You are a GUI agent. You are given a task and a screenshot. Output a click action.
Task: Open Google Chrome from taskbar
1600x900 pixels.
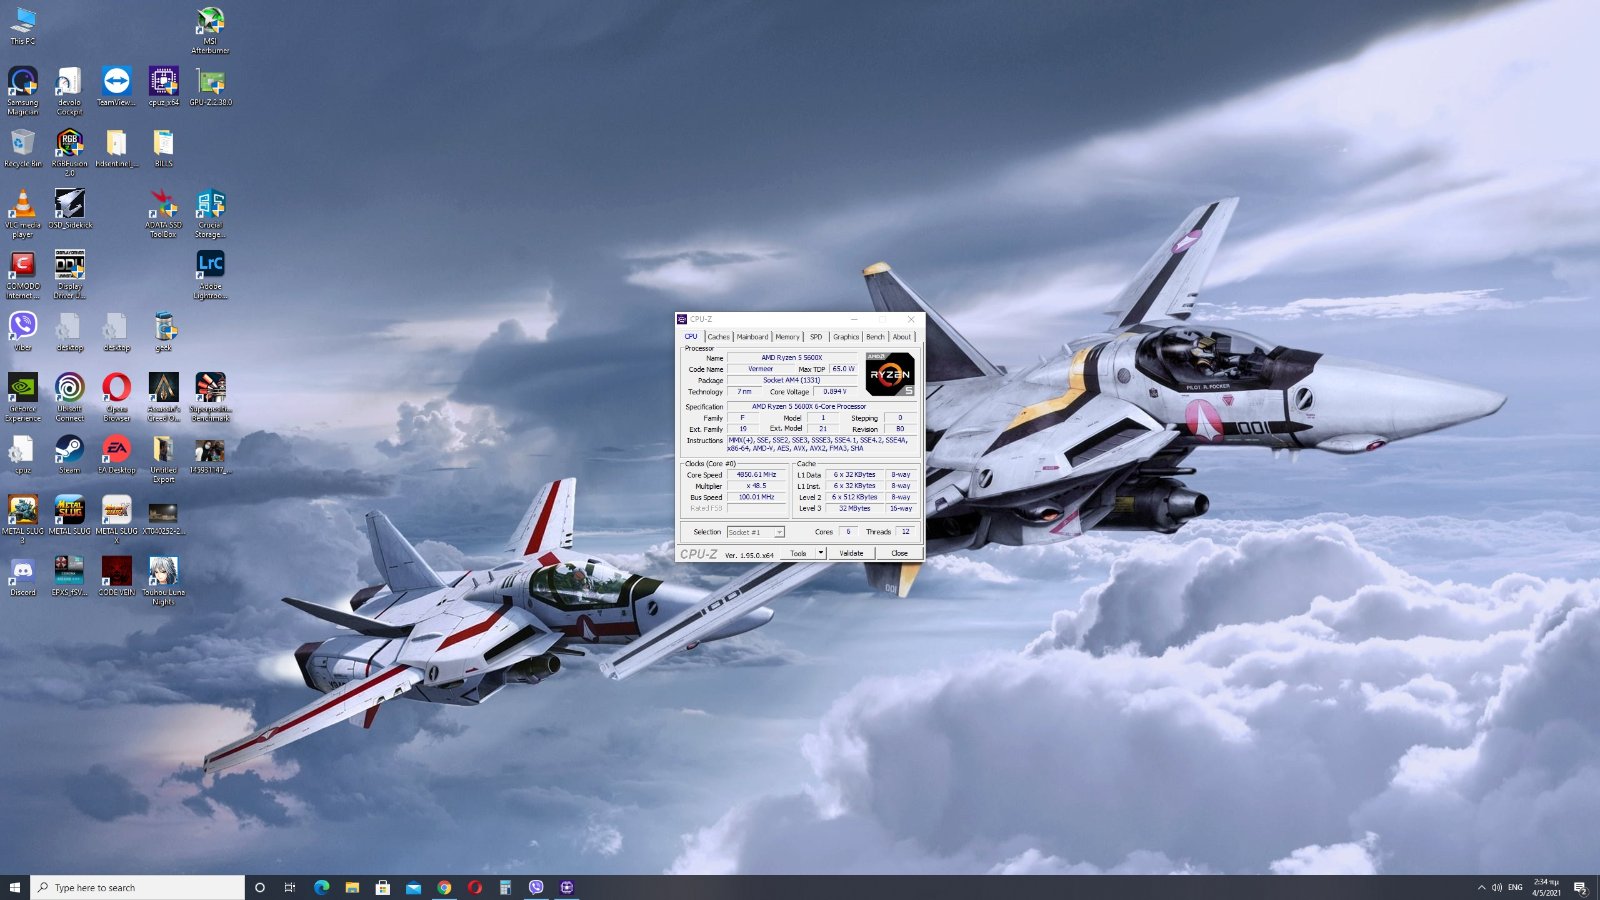(444, 887)
